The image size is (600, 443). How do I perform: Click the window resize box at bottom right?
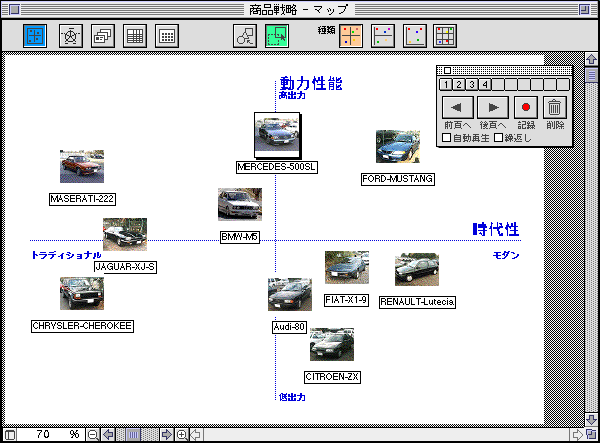591,435
